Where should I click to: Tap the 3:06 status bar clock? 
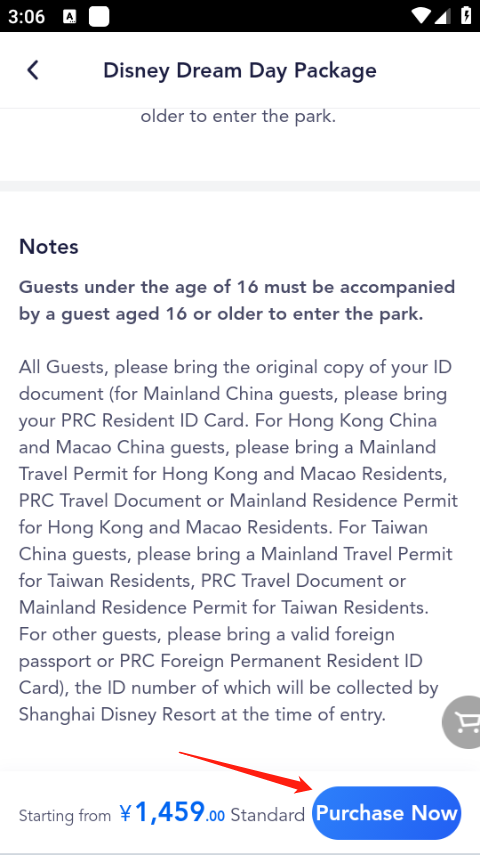pos(26,16)
